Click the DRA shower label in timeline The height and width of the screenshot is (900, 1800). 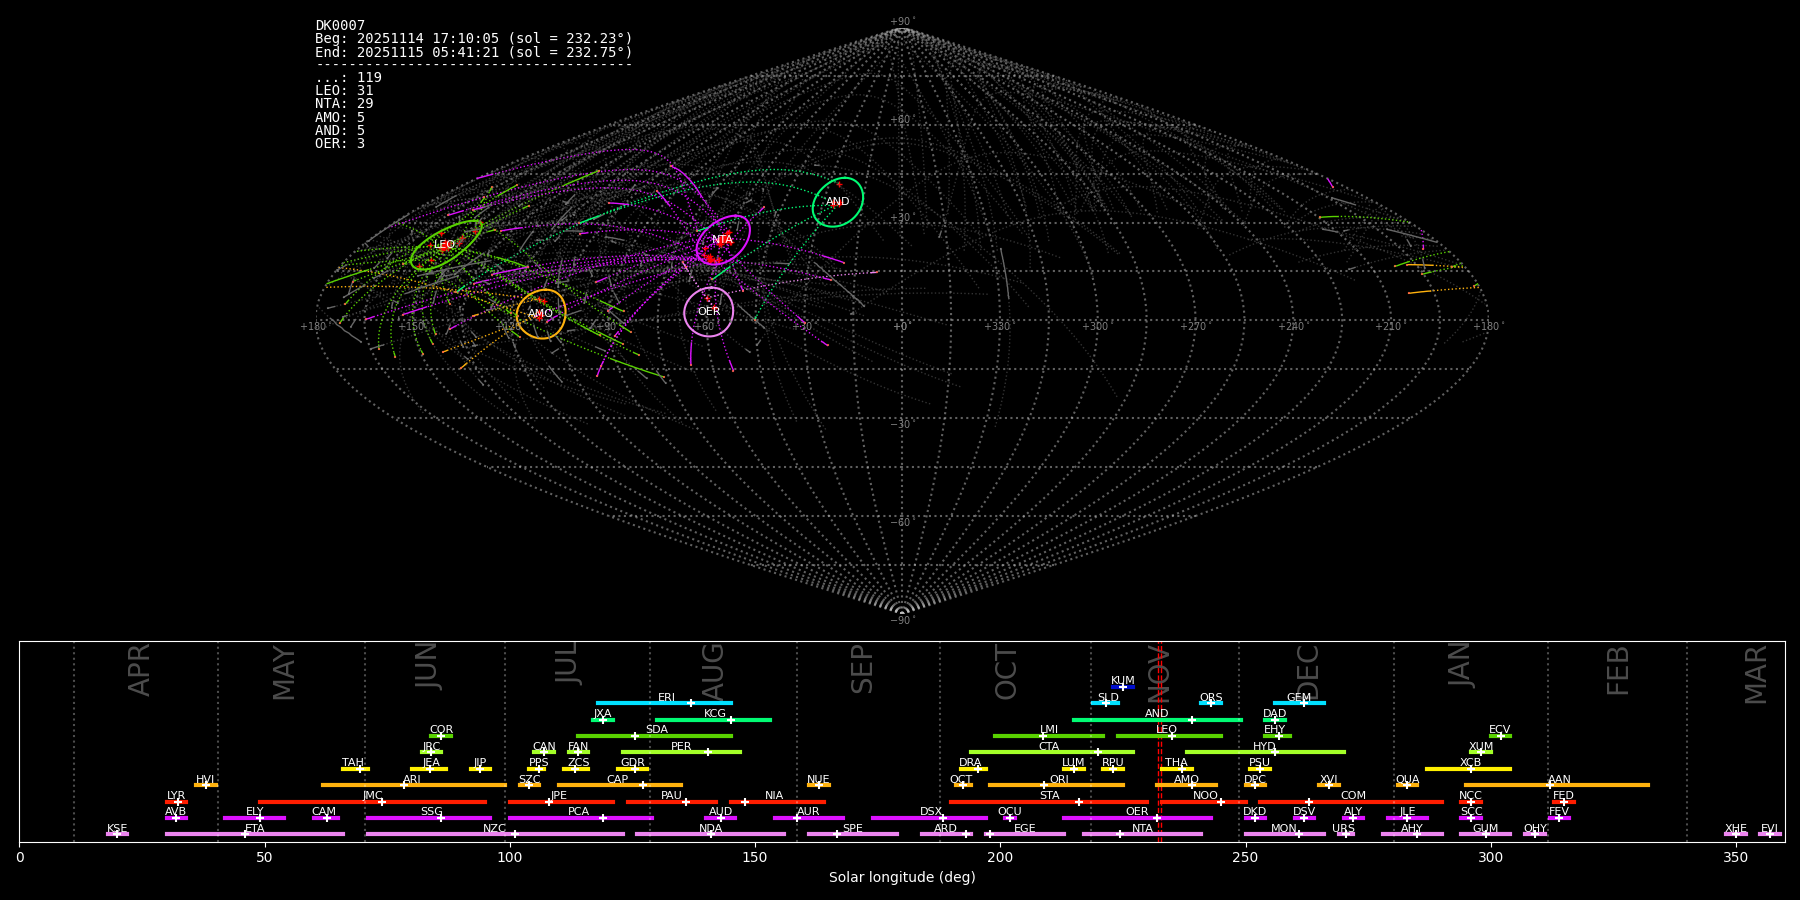970,763
